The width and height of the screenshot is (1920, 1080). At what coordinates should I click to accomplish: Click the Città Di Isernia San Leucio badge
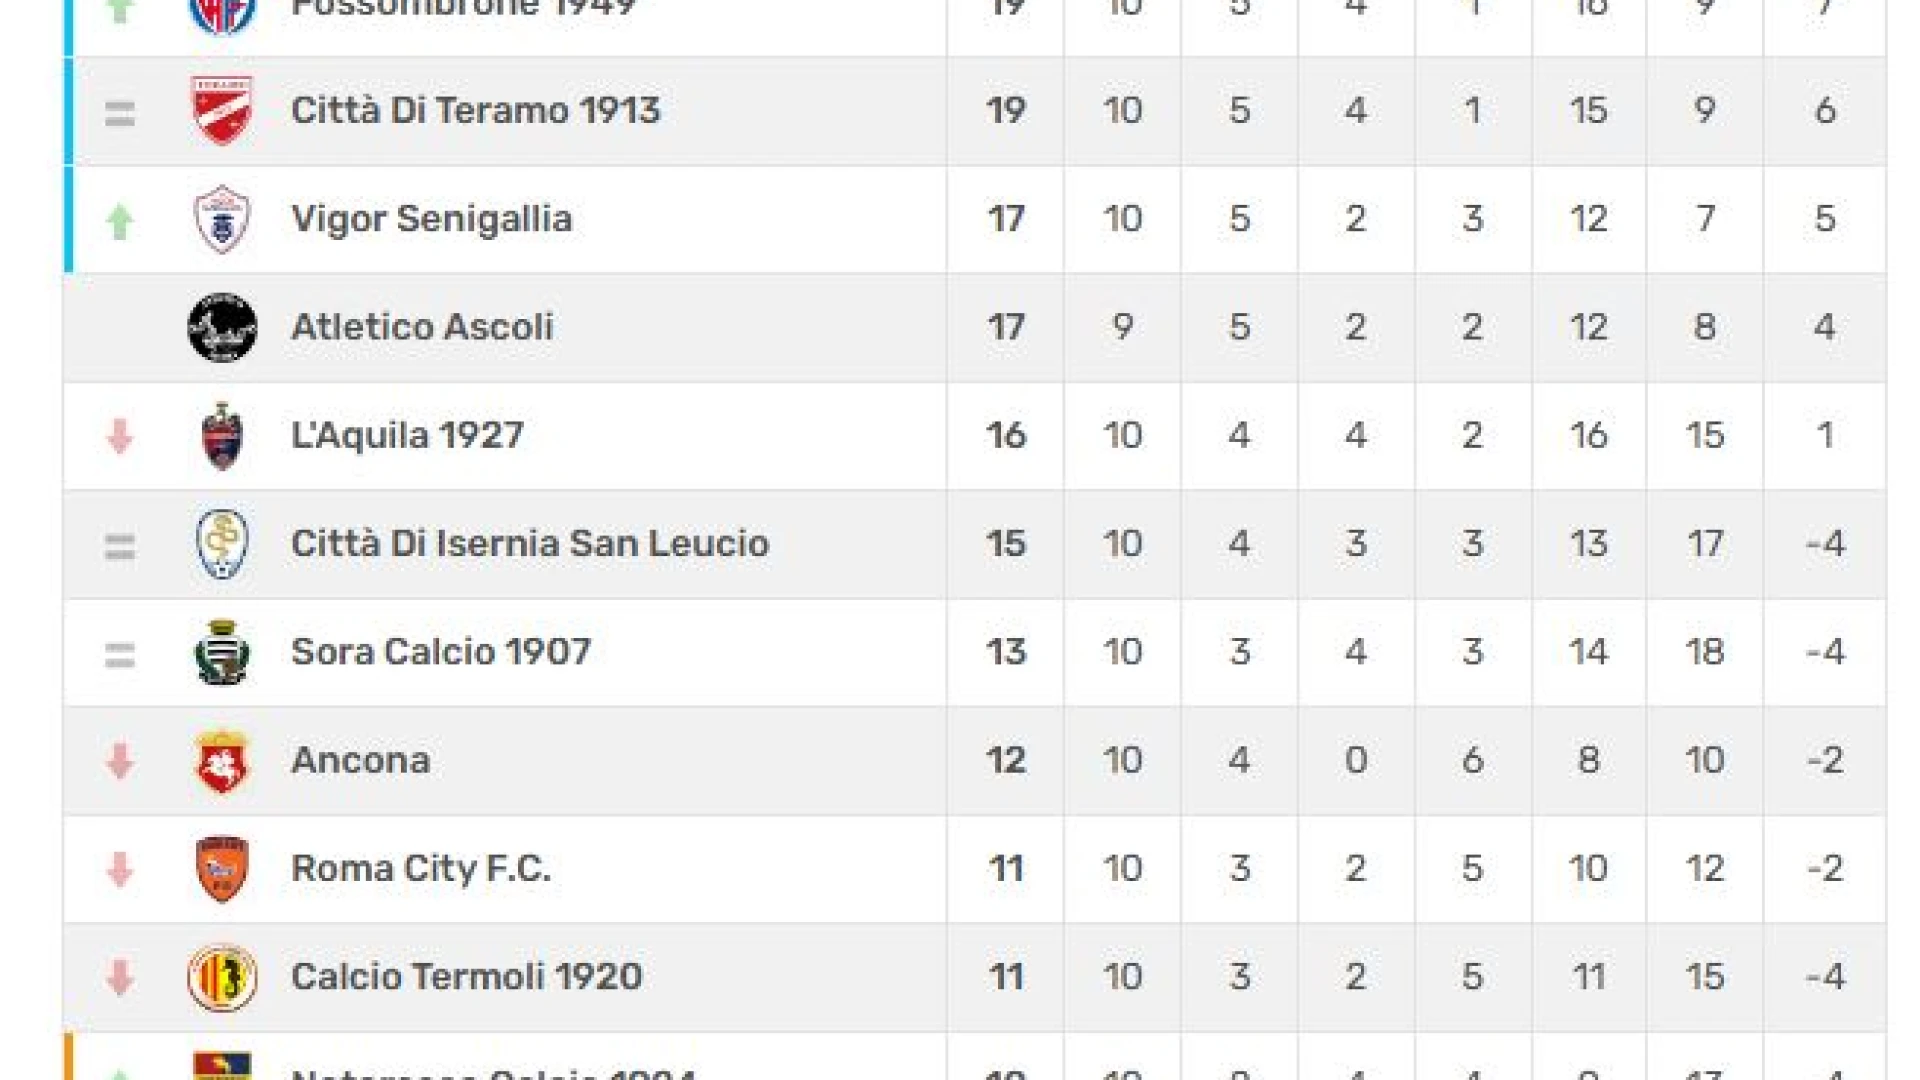pyautogui.click(x=222, y=544)
